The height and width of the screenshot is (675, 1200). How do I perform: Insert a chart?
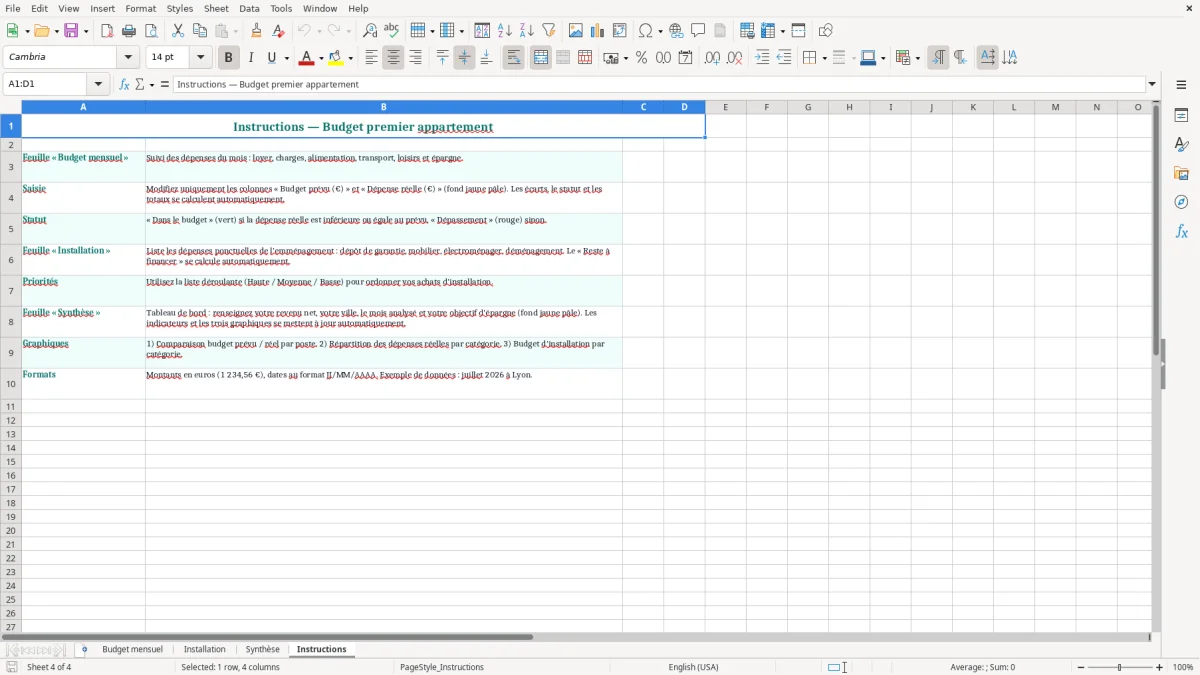click(598, 31)
